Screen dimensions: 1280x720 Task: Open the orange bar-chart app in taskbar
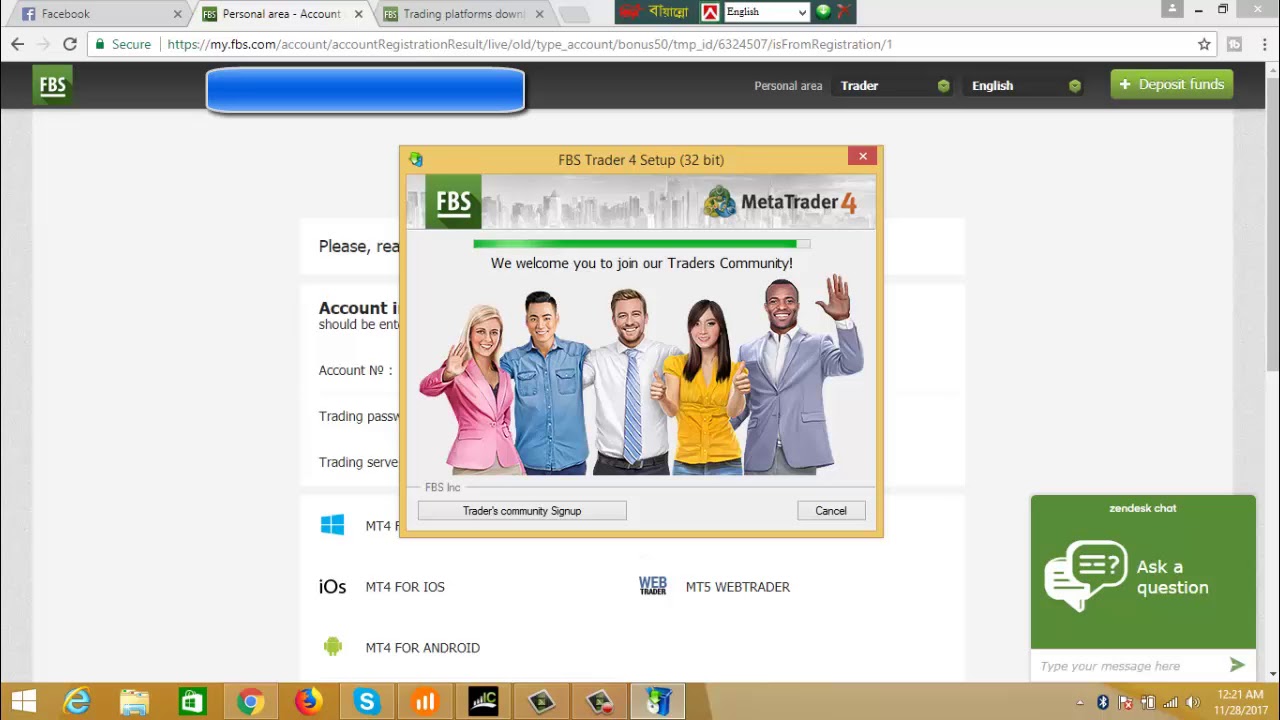425,702
